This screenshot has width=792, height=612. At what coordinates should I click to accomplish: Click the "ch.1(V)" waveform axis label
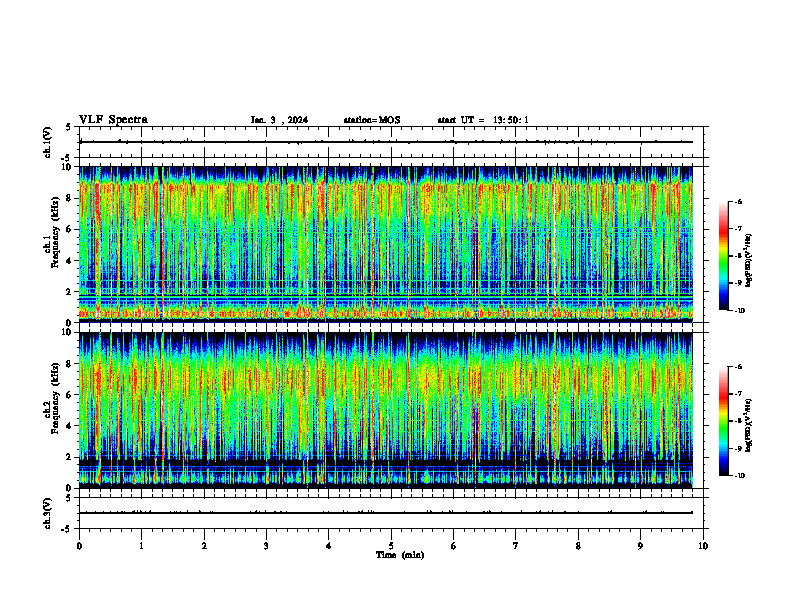point(48,142)
